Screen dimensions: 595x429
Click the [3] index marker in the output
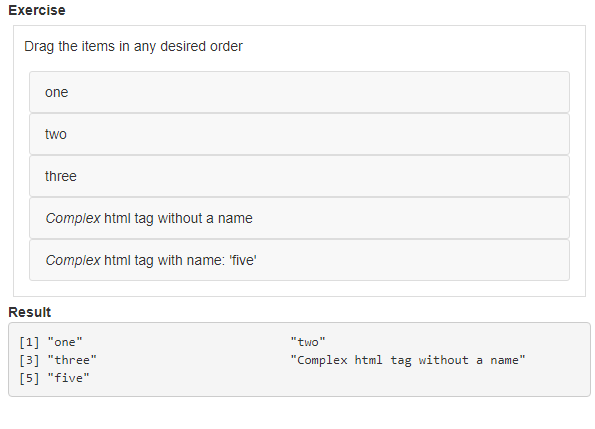pos(29,360)
